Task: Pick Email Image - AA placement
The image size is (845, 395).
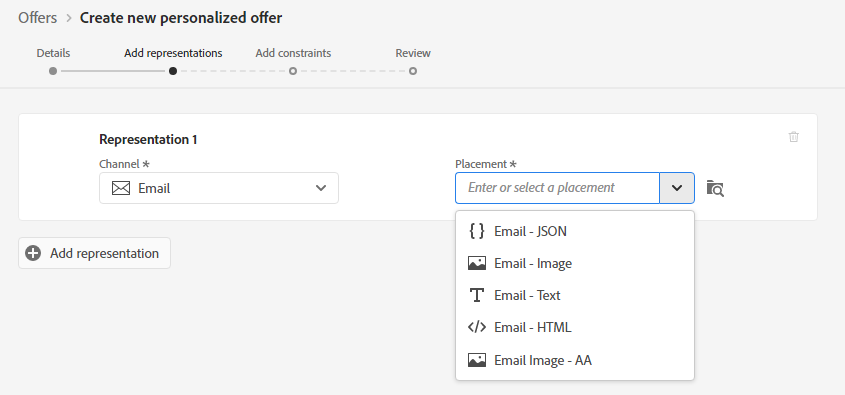Action: (575, 360)
